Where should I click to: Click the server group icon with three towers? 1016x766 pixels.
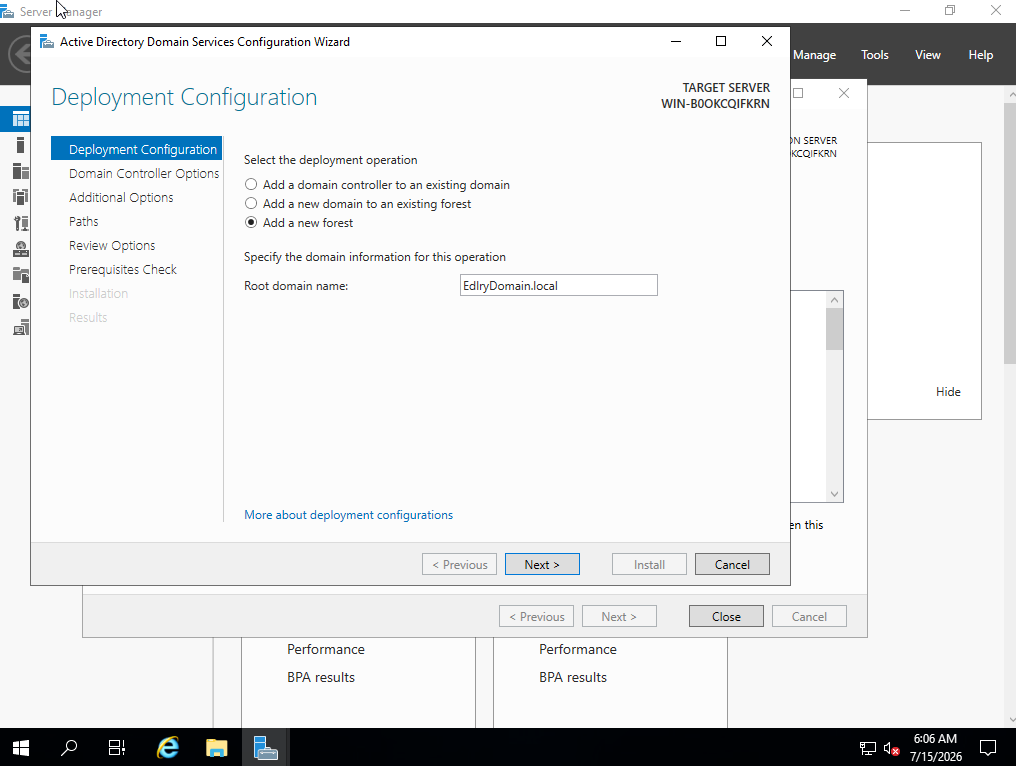tap(21, 197)
